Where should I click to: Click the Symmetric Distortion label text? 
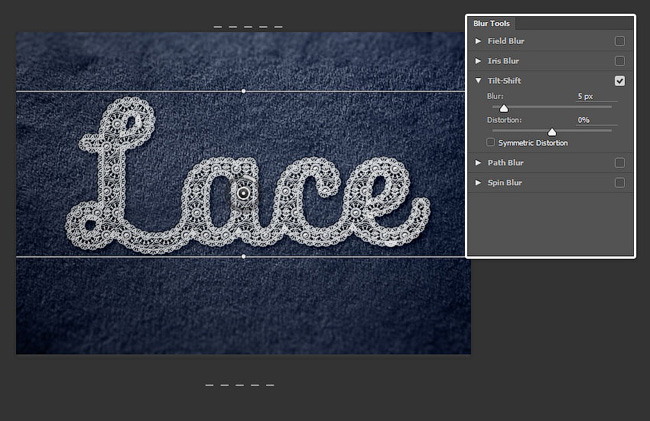point(533,143)
